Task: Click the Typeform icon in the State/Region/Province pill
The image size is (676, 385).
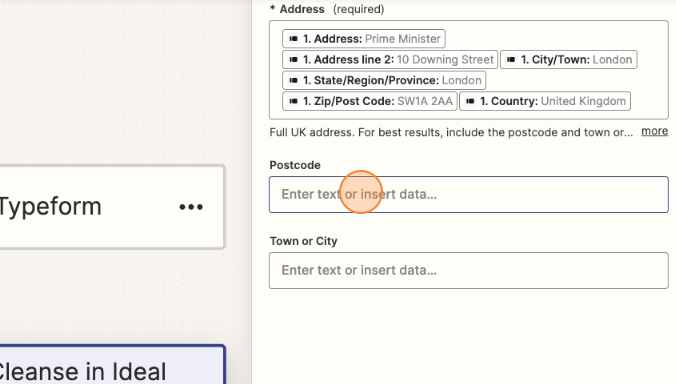Action: tap(293, 80)
